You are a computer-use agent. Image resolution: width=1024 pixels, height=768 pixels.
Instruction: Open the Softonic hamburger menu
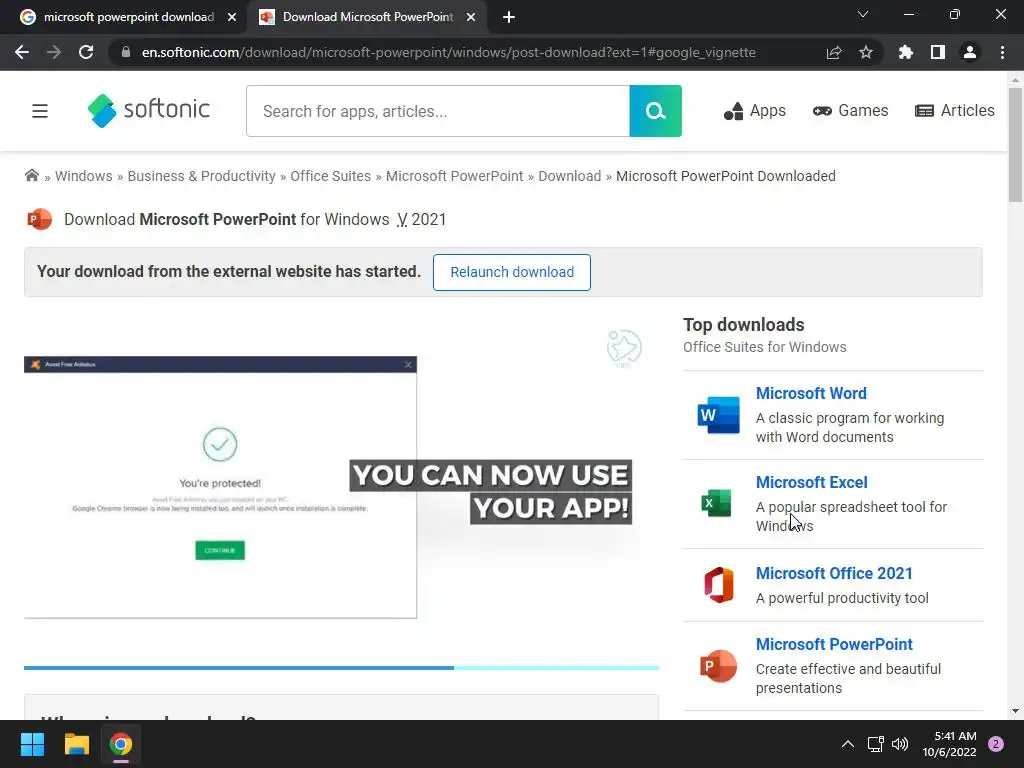[x=40, y=111]
